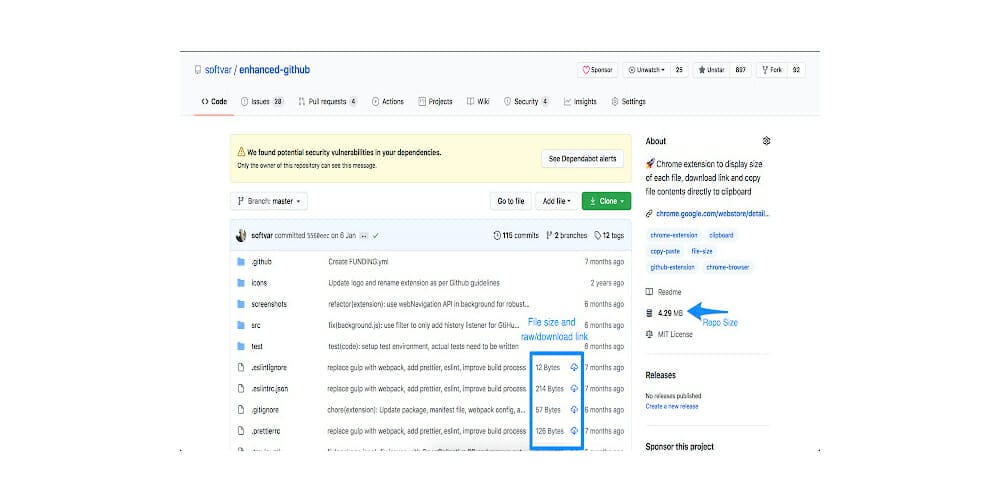Click See Dependabot alerts button

pyautogui.click(x=582, y=158)
